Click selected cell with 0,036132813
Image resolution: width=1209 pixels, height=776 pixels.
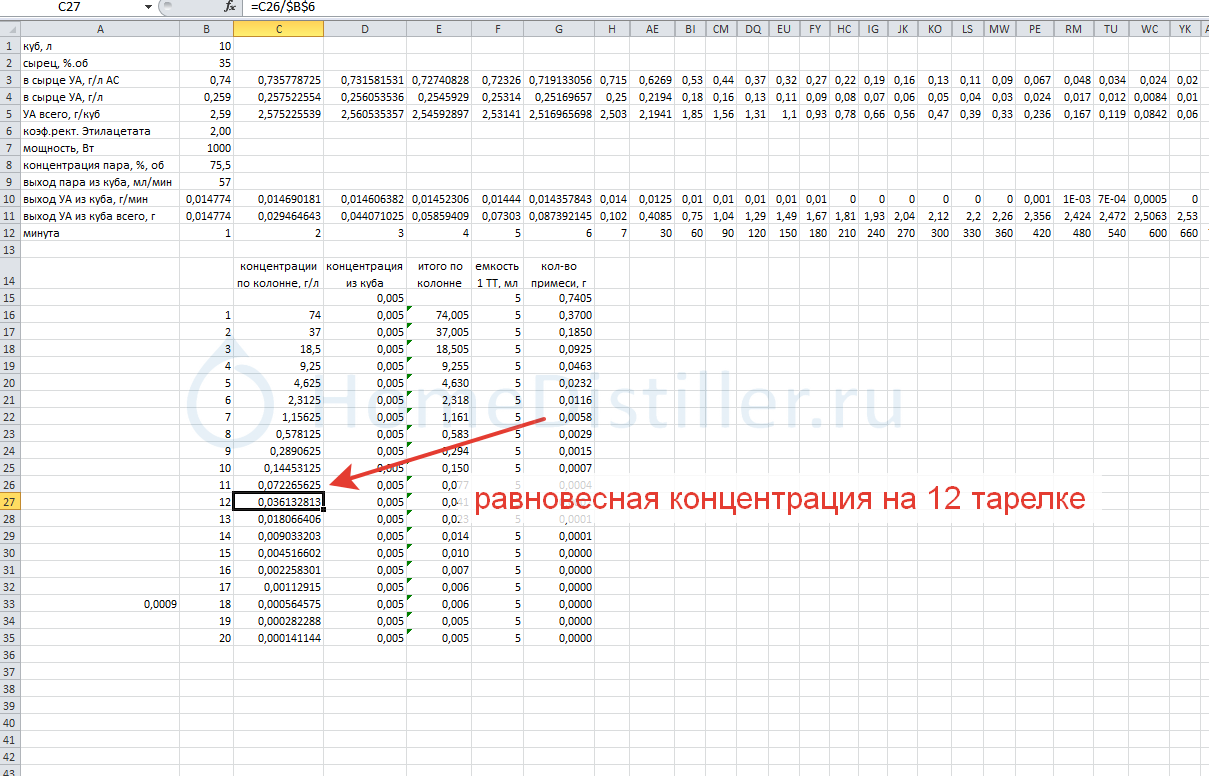(x=278, y=502)
